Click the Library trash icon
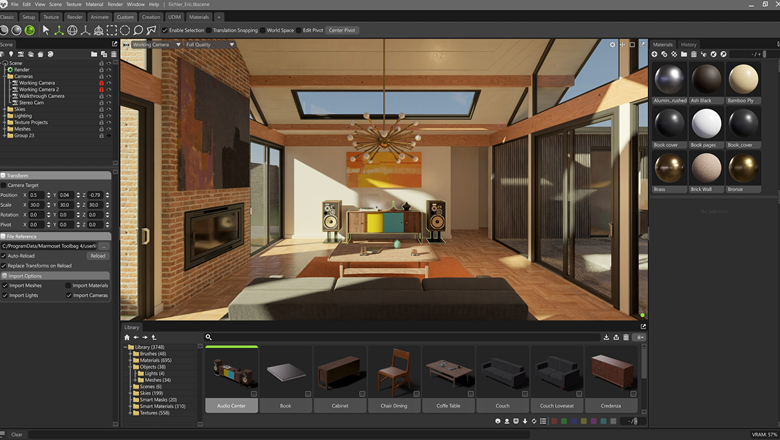 click(627, 337)
